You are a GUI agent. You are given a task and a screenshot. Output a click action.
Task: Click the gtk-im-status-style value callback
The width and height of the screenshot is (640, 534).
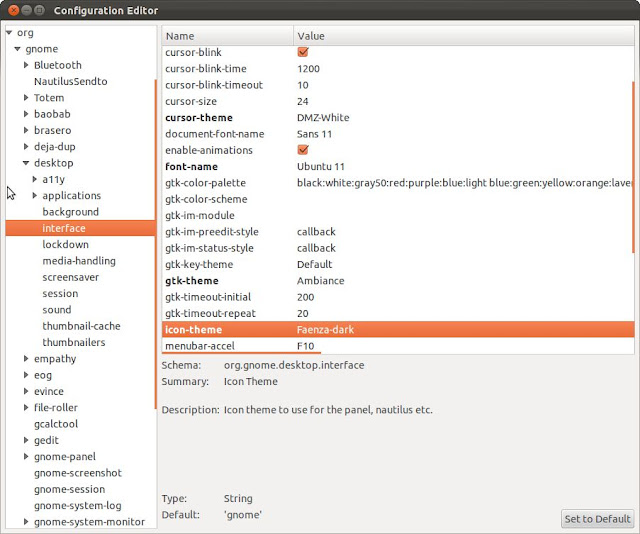click(x=316, y=248)
